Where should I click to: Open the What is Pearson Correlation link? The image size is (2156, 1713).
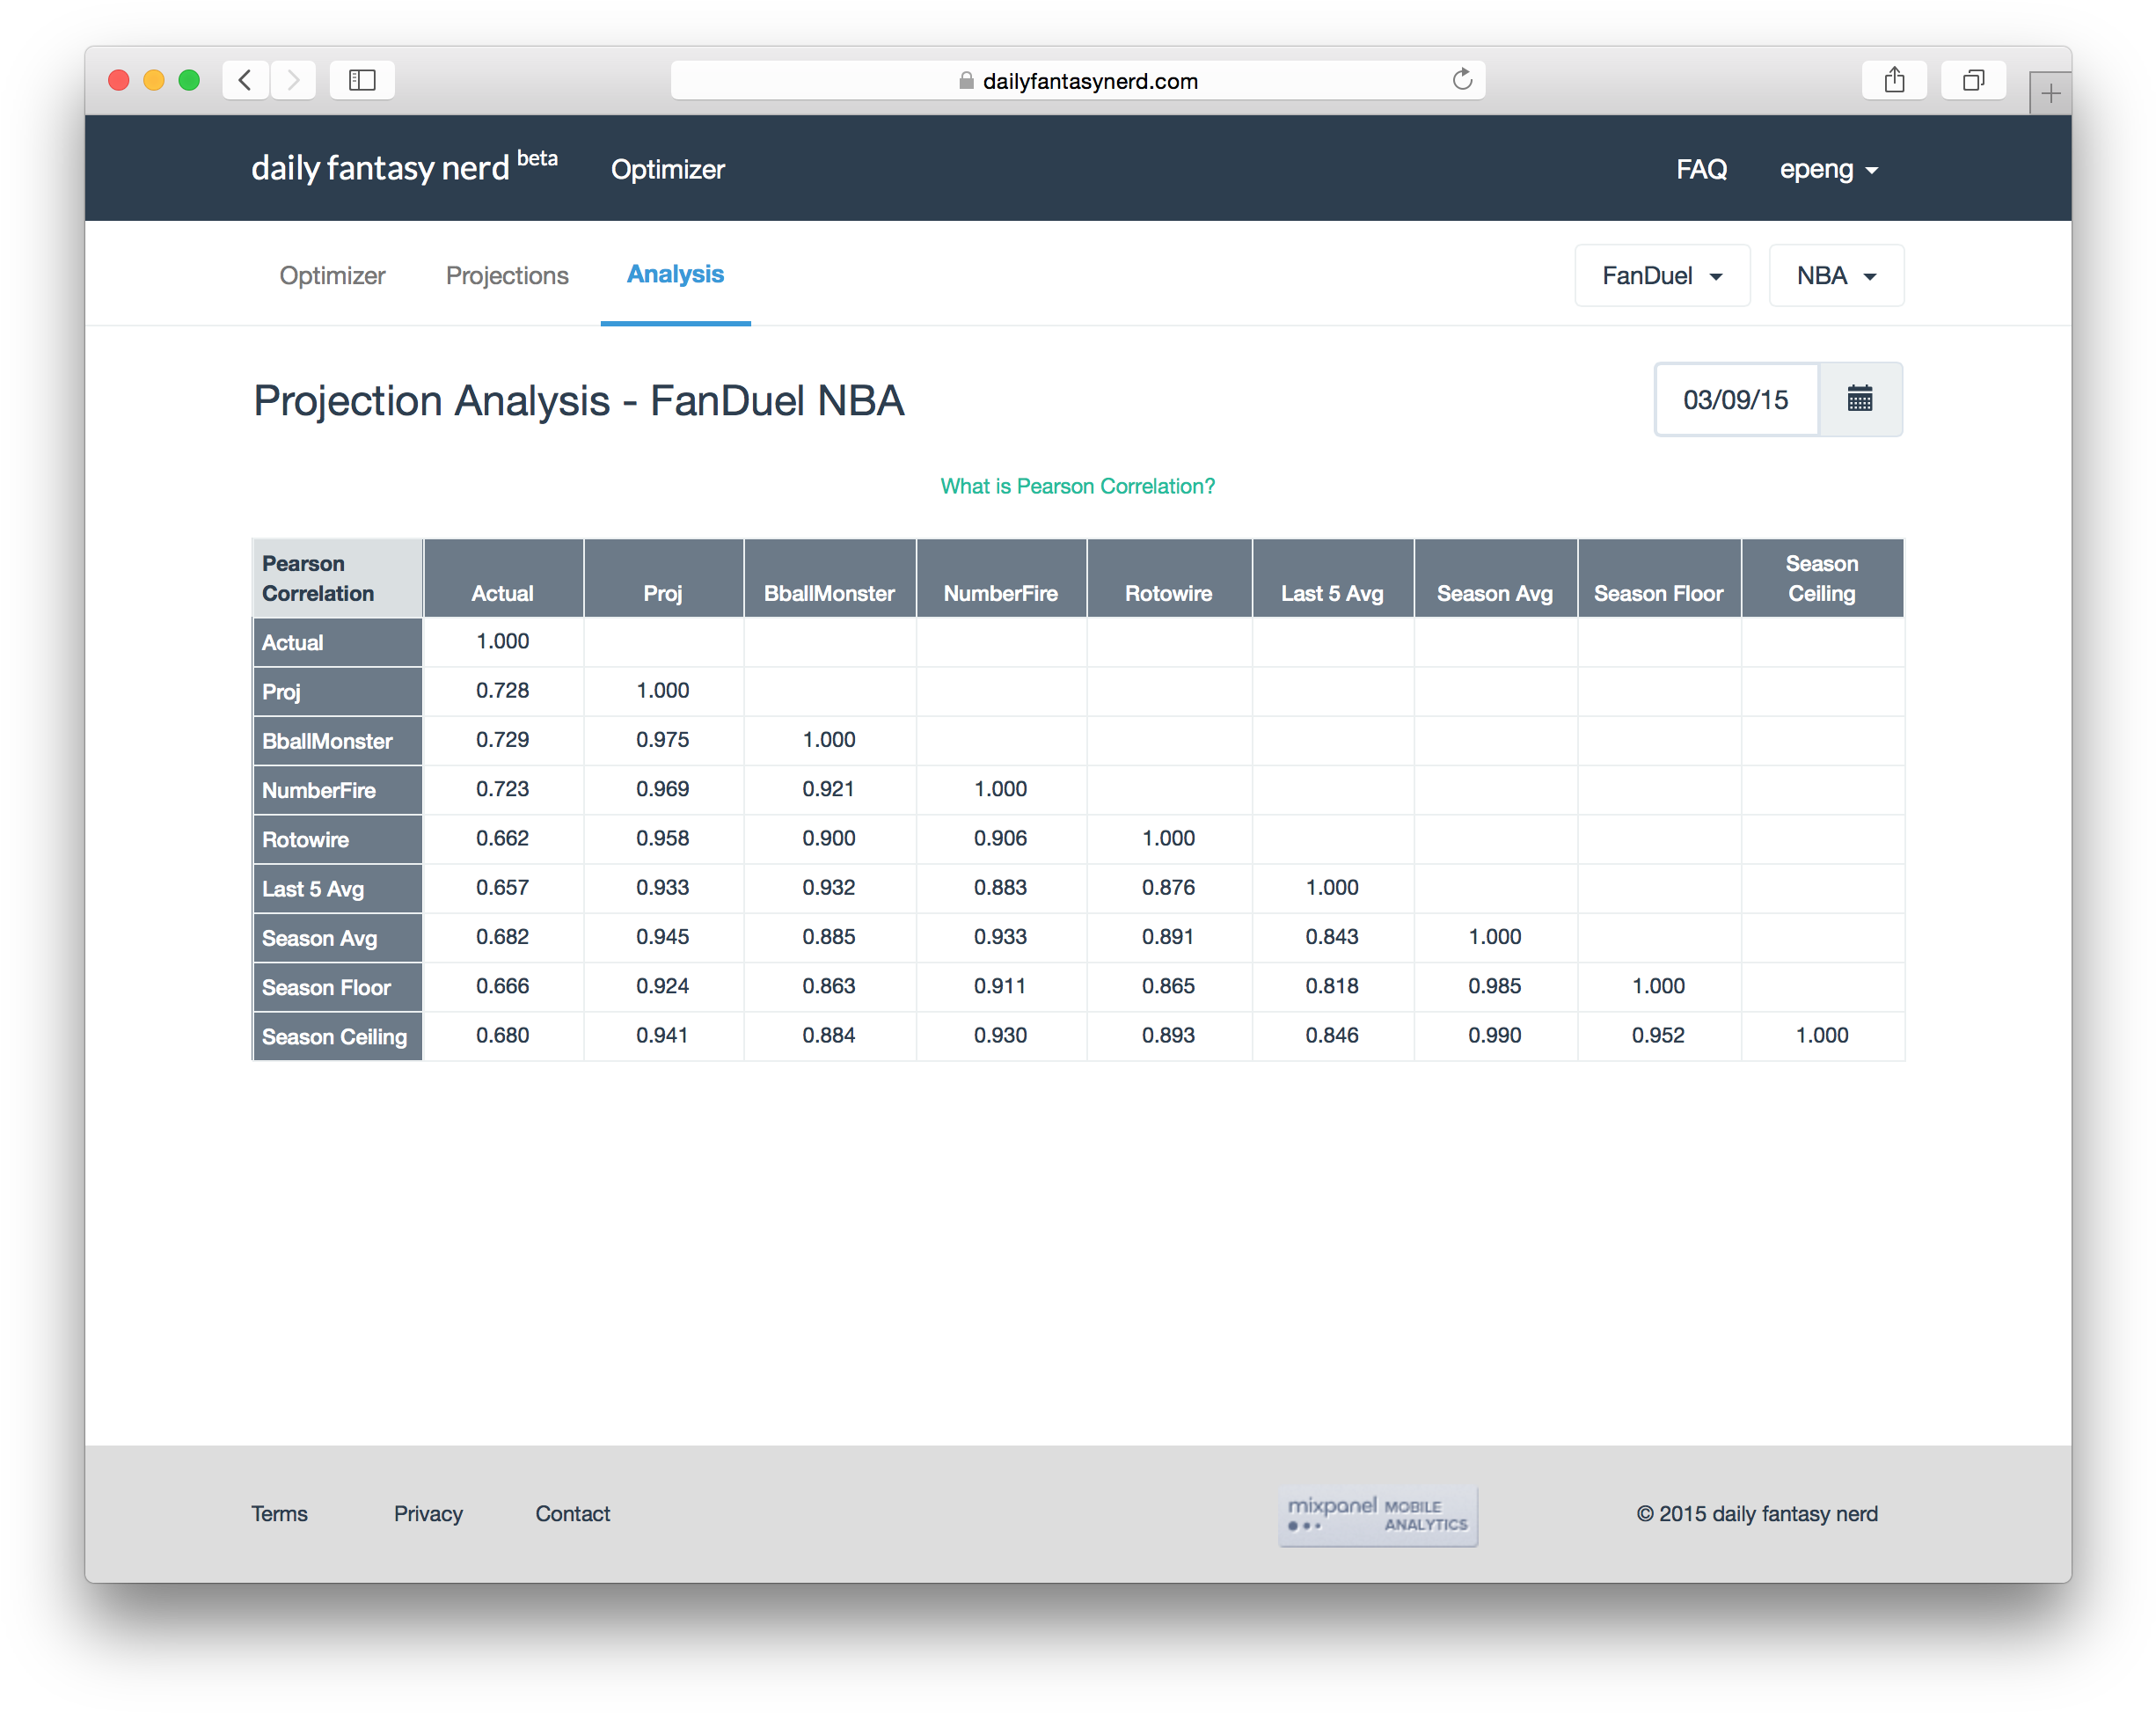pos(1077,486)
